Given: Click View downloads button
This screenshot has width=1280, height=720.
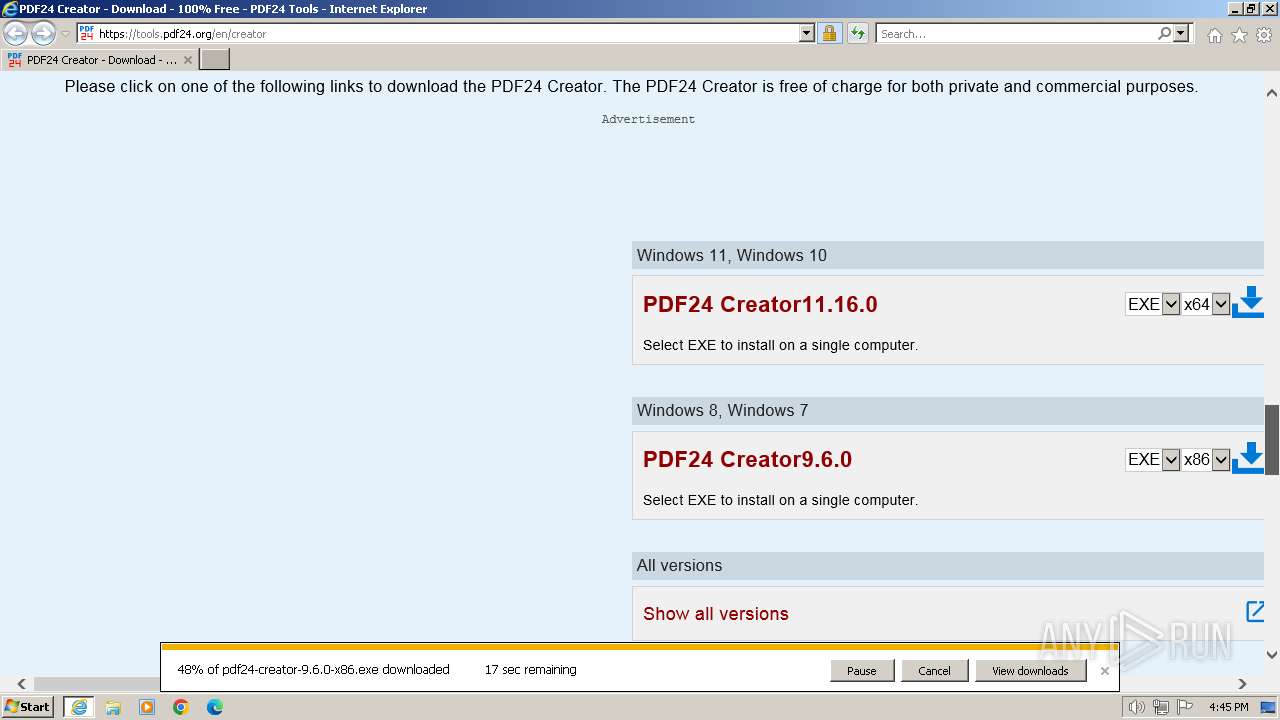Looking at the screenshot, I should (1030, 671).
